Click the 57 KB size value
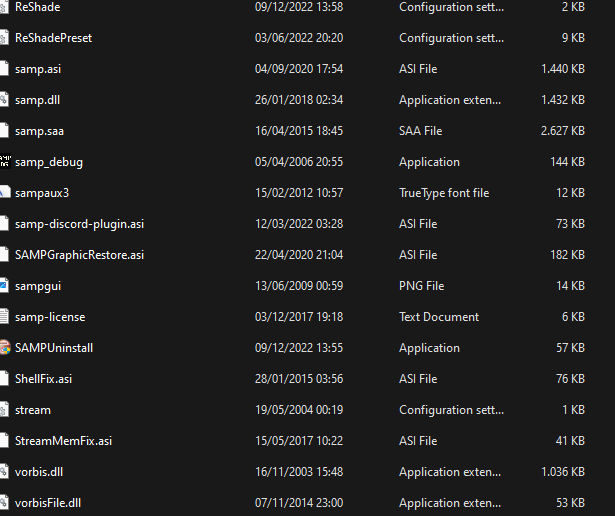 pyautogui.click(x=570, y=347)
